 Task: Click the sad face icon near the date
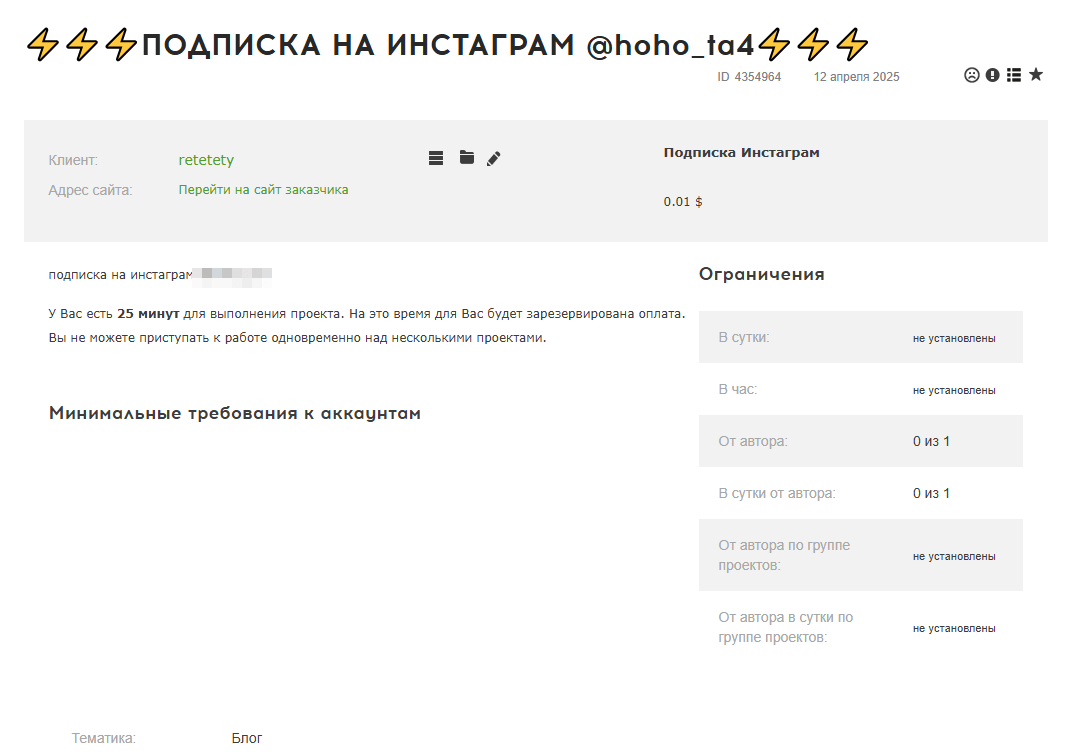click(971, 75)
